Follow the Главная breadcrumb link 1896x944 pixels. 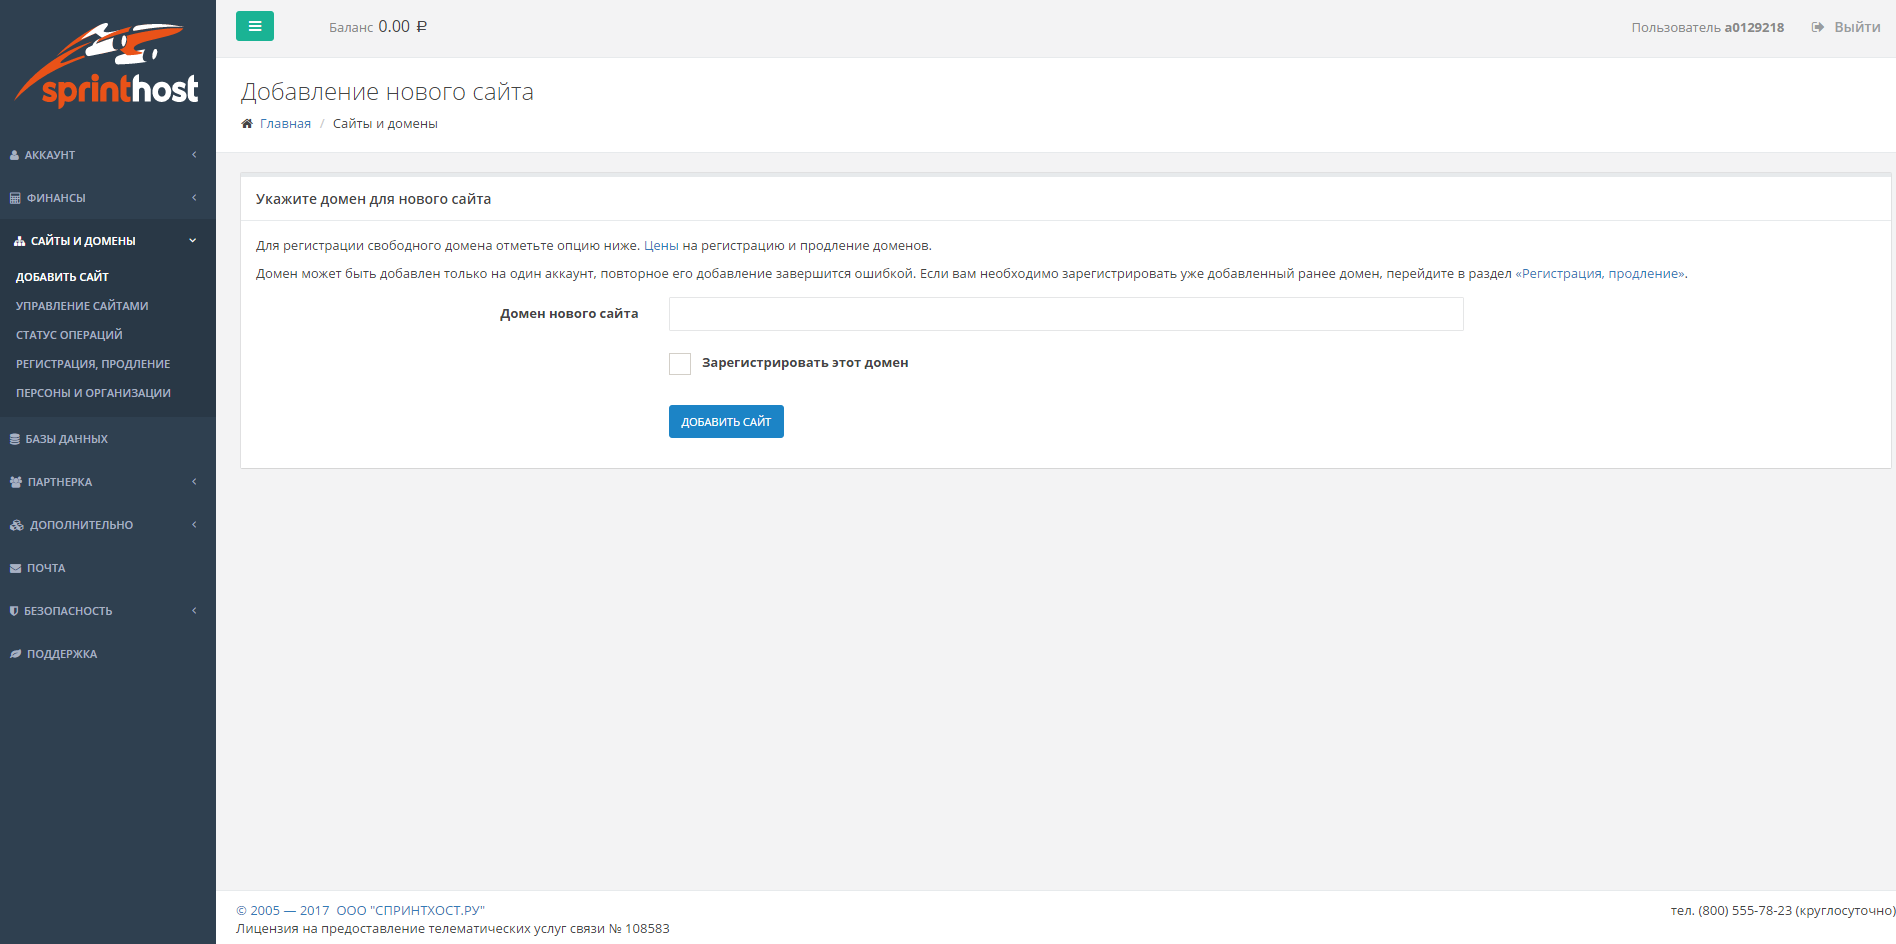(x=285, y=124)
